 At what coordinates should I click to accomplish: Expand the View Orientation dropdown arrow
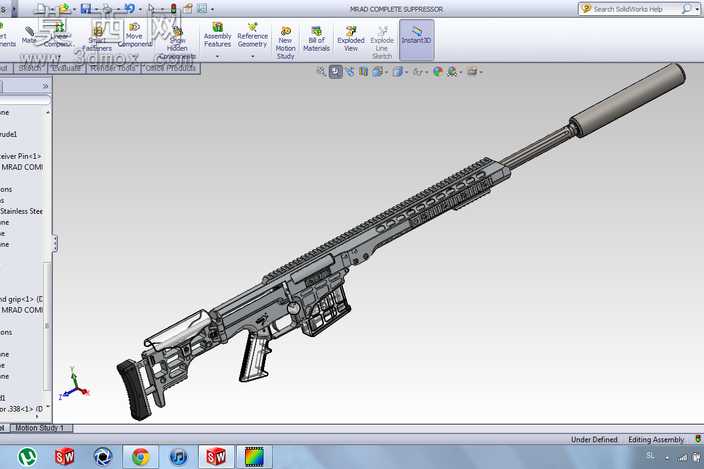386,72
